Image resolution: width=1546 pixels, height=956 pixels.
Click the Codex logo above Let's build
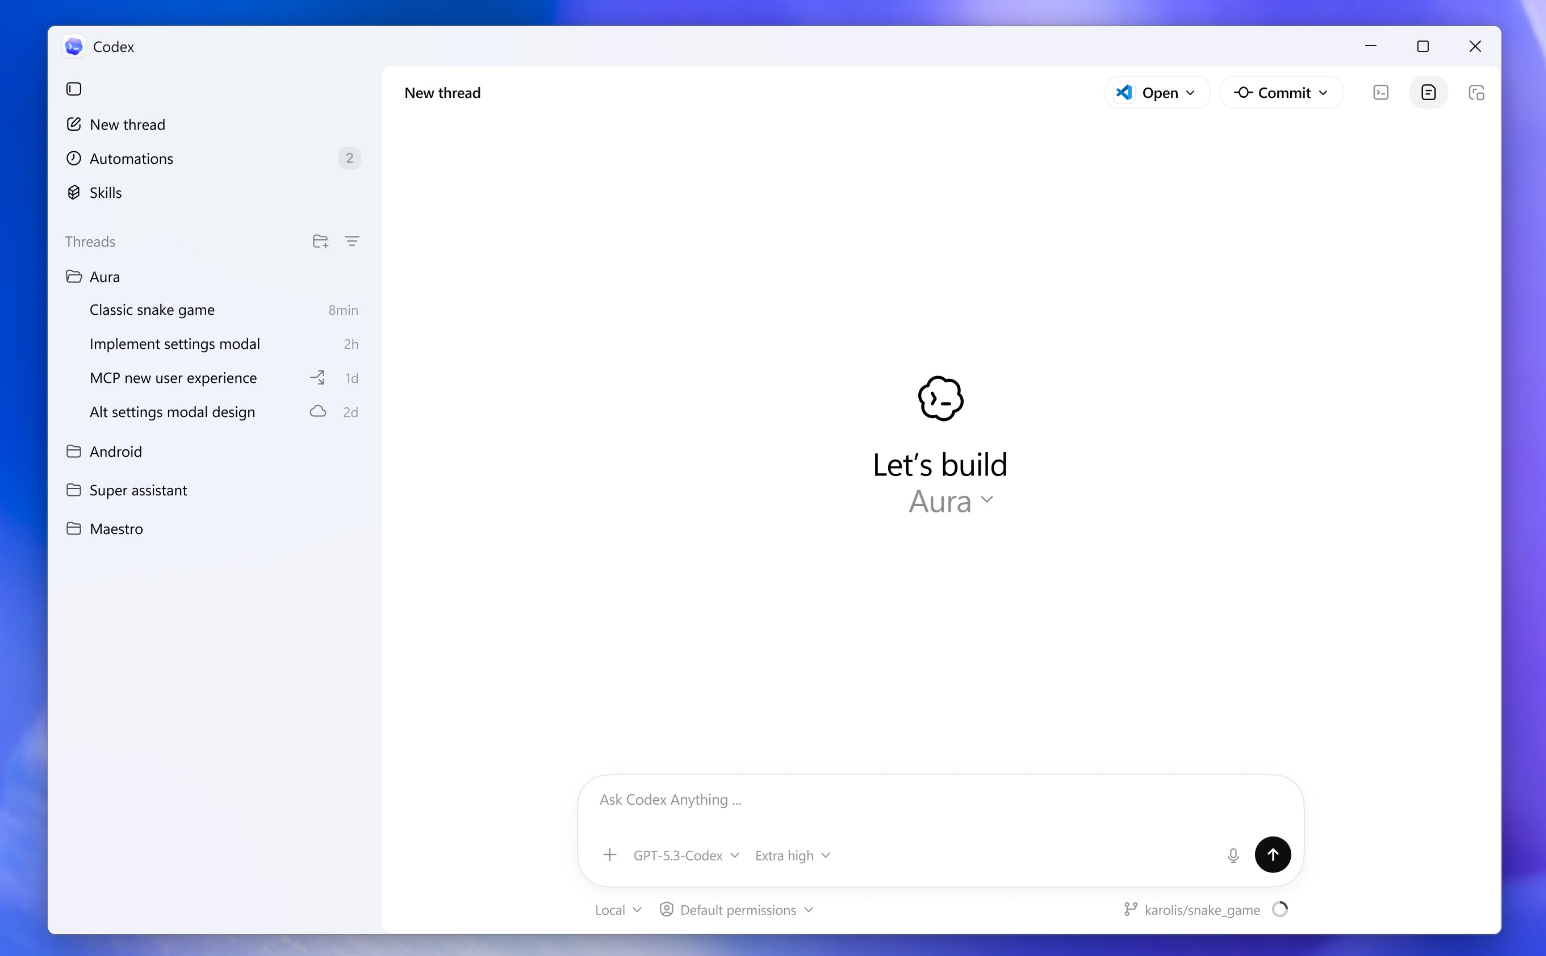(941, 399)
